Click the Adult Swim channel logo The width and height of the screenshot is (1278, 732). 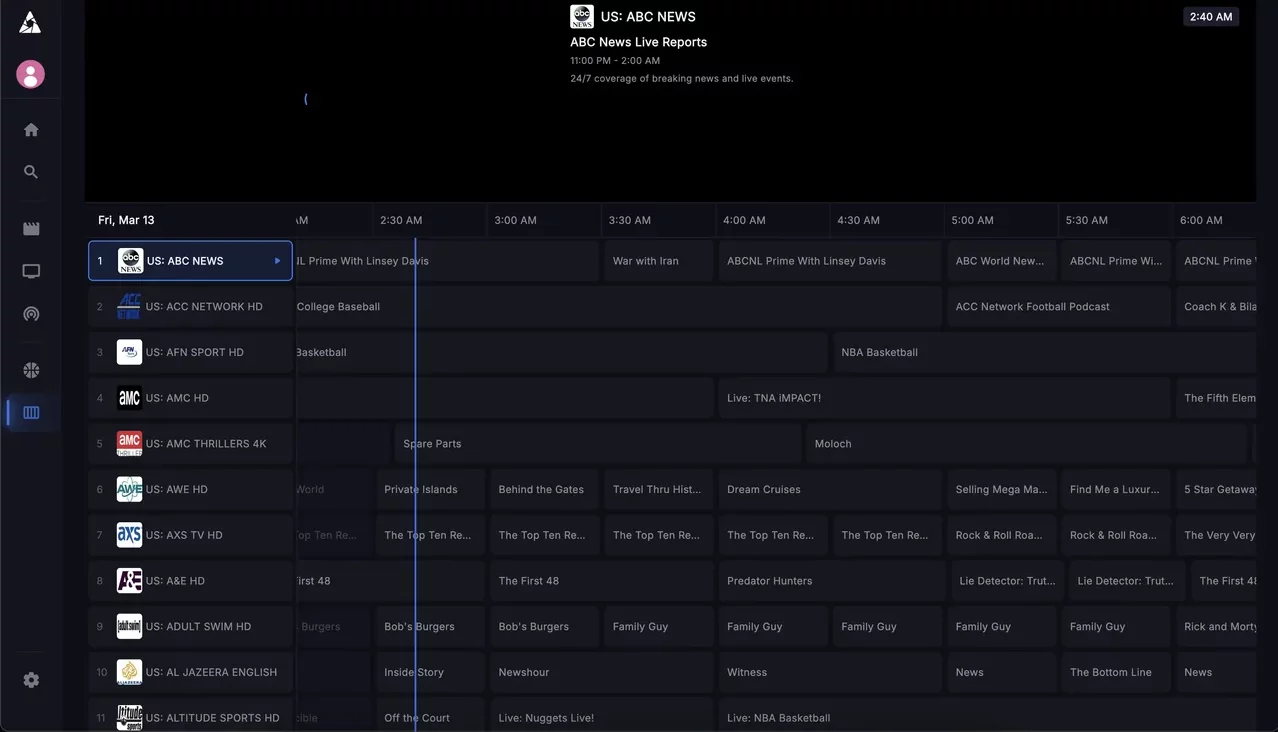(x=129, y=627)
